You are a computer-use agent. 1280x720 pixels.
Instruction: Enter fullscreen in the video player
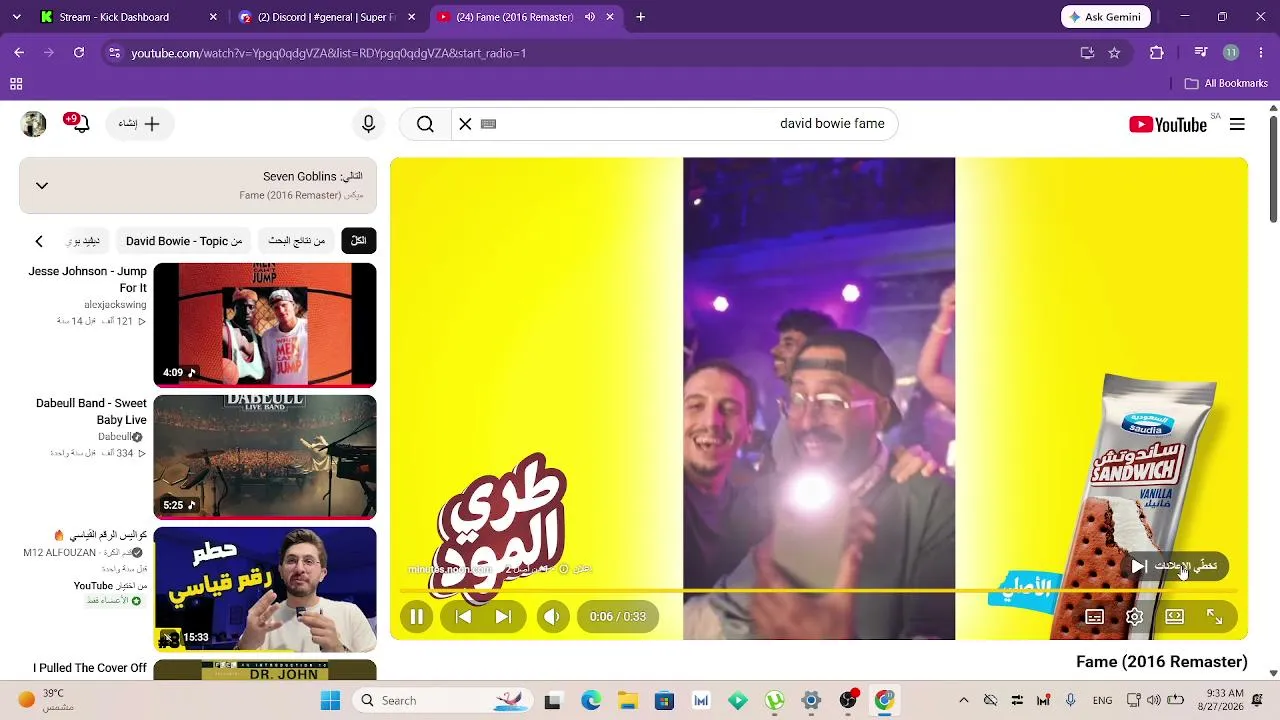click(x=1214, y=617)
